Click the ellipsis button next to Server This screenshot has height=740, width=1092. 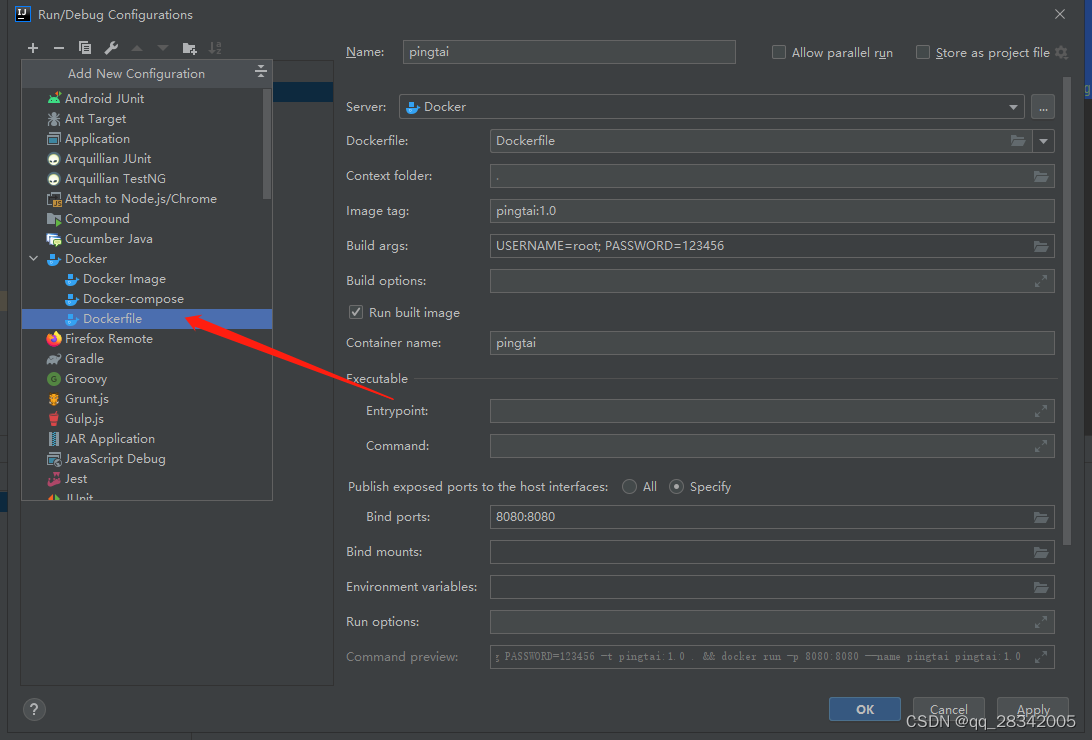coord(1043,107)
